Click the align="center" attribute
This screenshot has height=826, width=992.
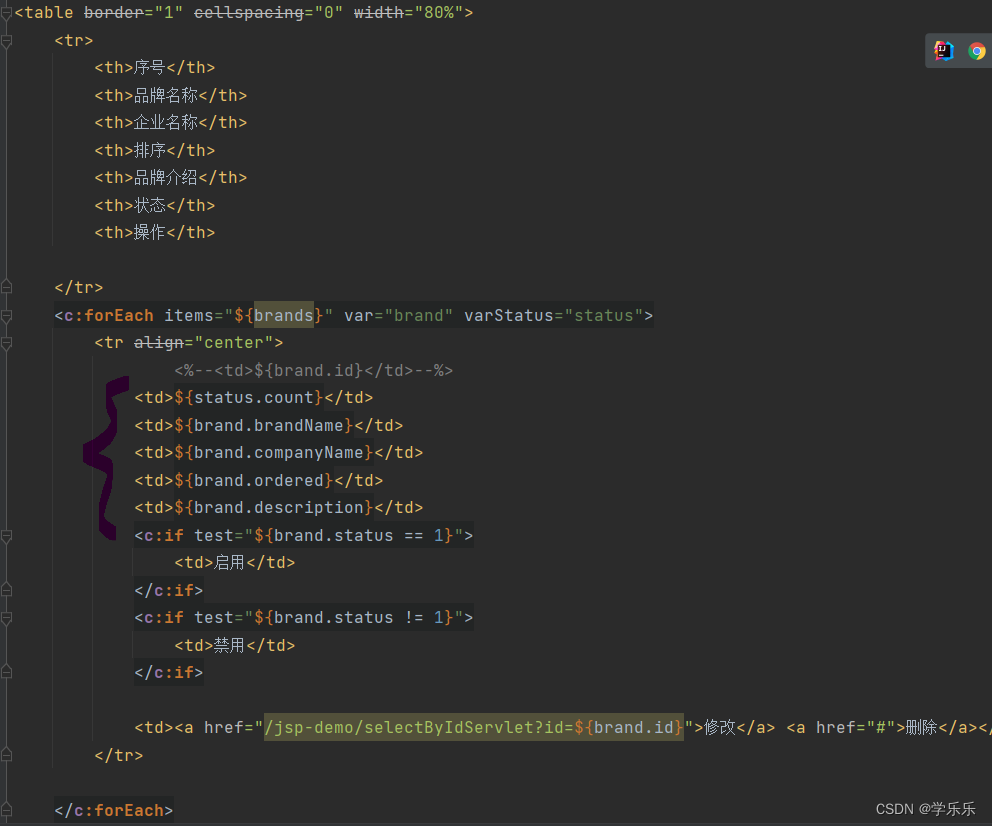click(x=203, y=342)
